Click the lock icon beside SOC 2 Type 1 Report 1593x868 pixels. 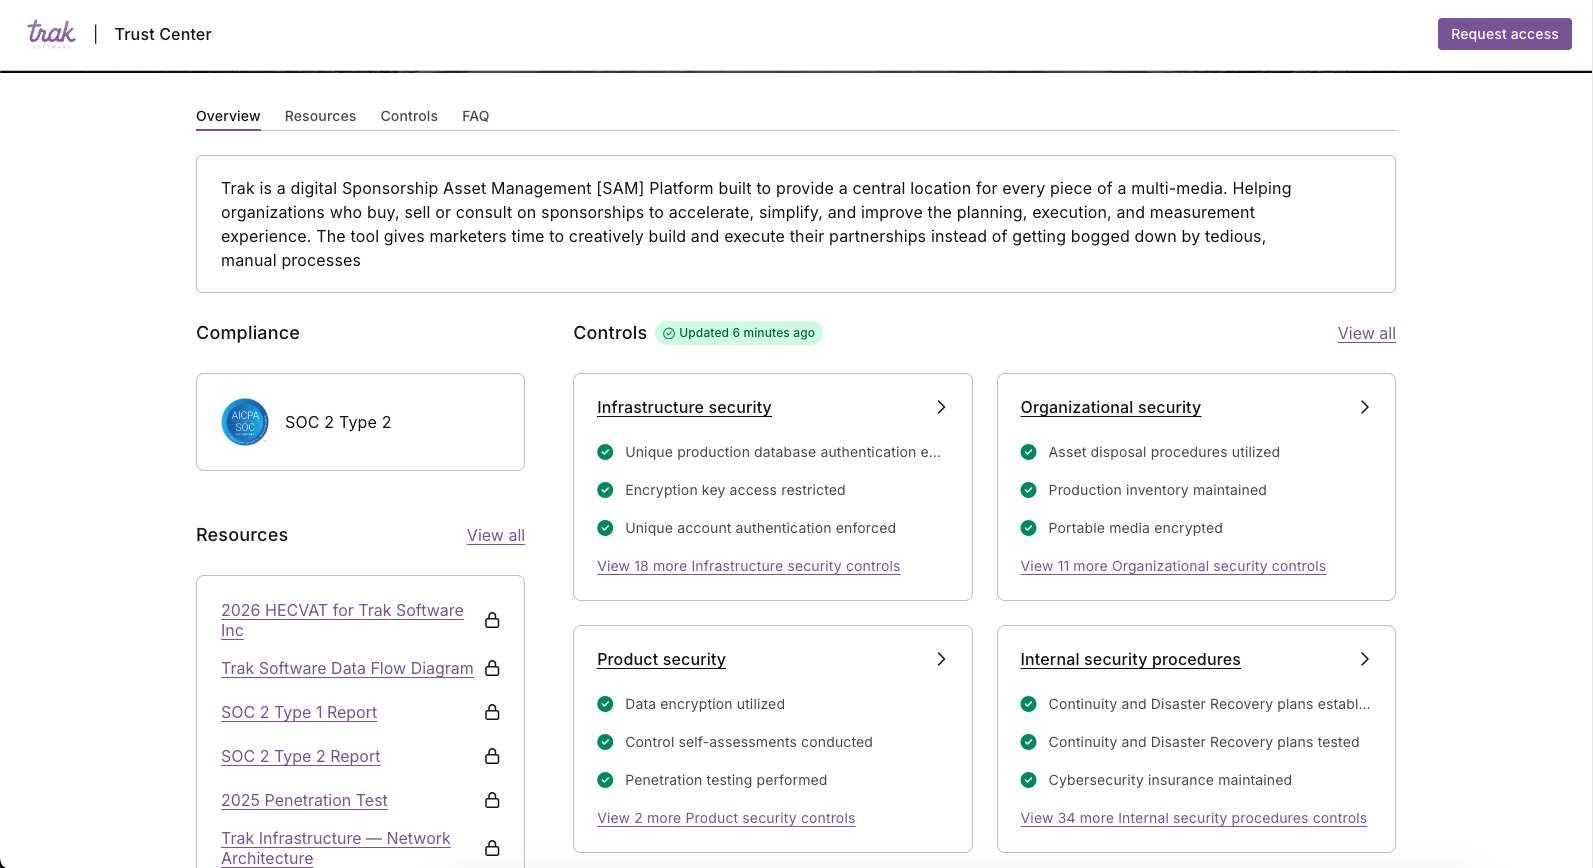(x=492, y=712)
